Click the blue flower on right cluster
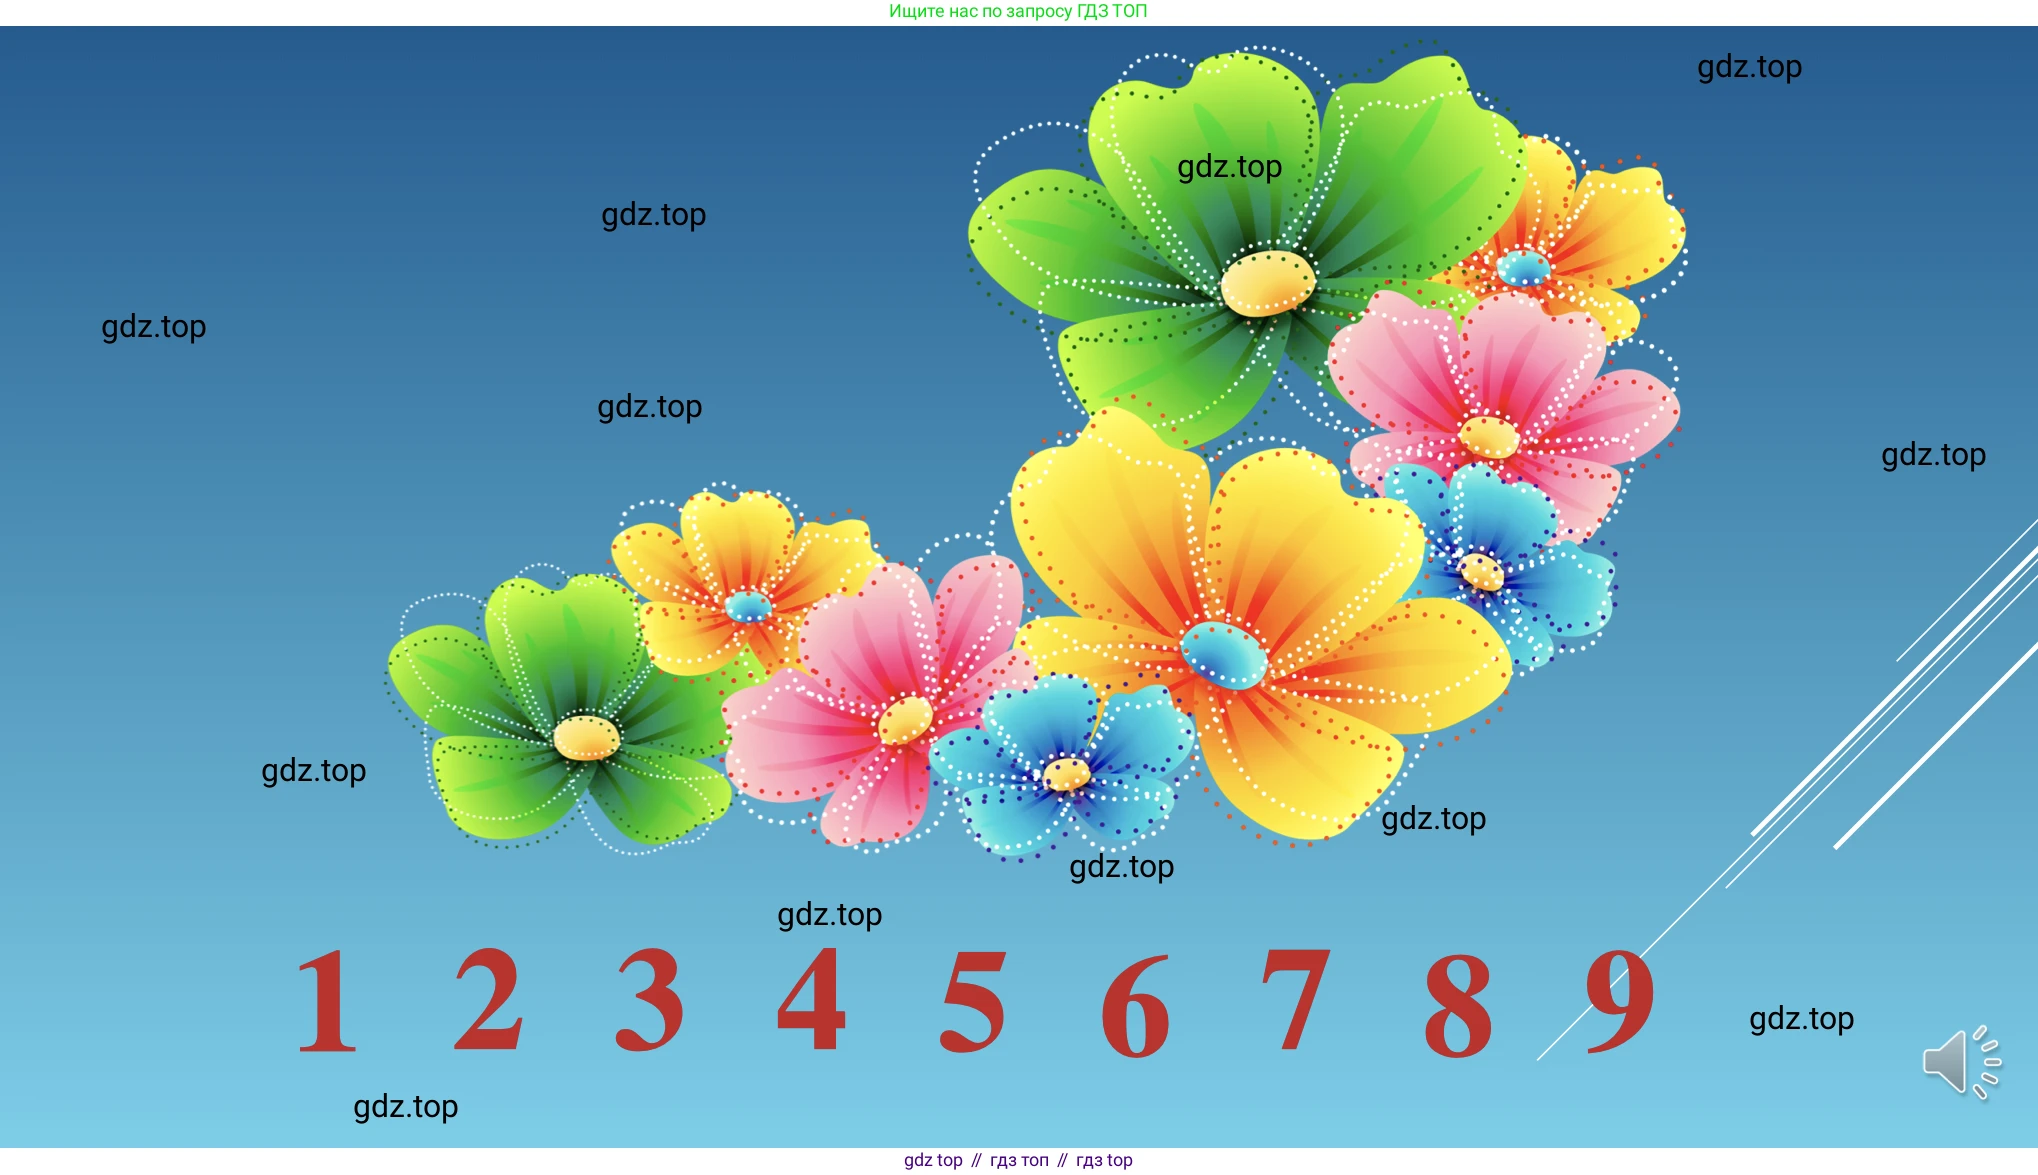Screen dimensions: 2038x1175 tap(1481, 572)
